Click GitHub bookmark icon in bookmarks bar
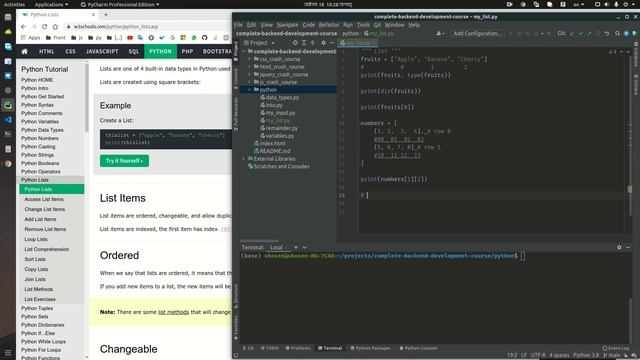Image resolution: width=640 pixels, height=360 pixels. 204,38
